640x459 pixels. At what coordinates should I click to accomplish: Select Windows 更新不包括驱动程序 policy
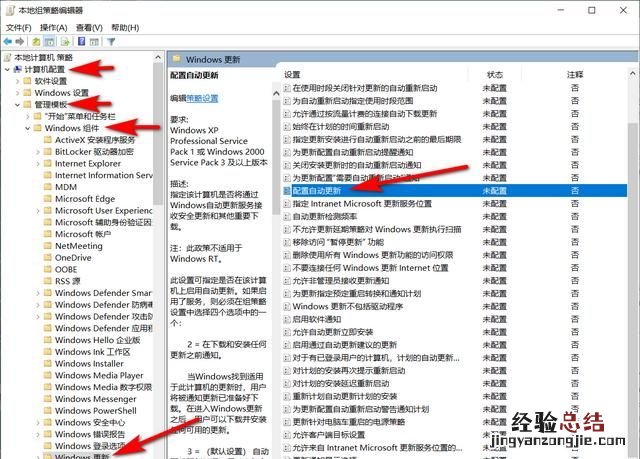click(x=348, y=306)
